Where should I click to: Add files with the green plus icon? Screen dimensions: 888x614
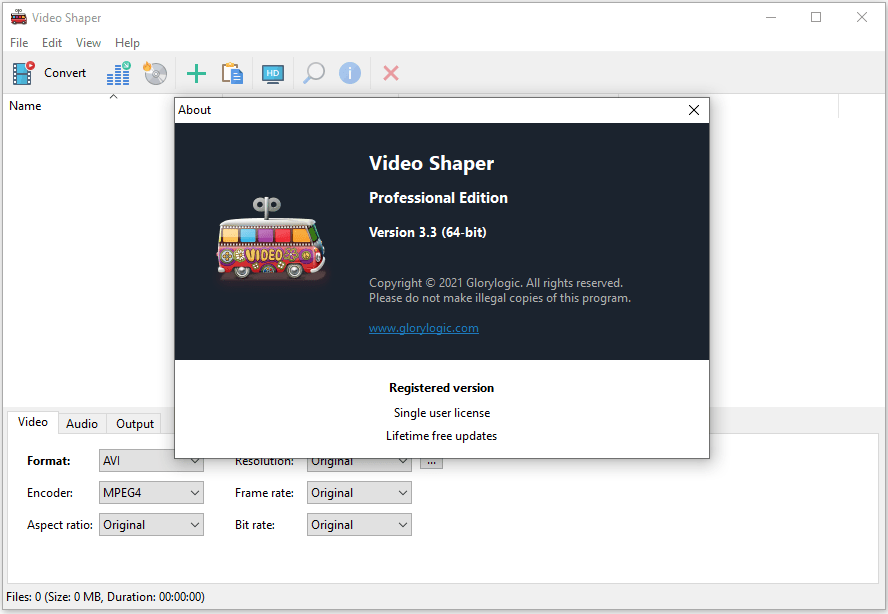(197, 74)
